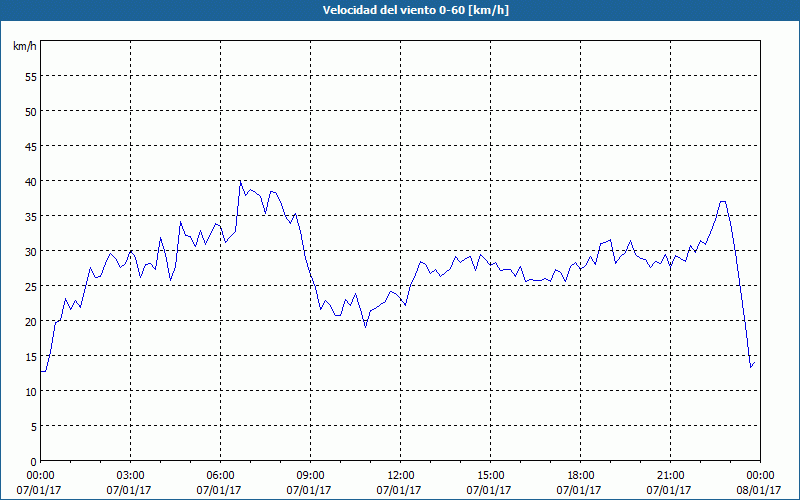This screenshot has height=500, width=800.
Task: Select the "35" value on the vertical axis
Action: tap(31, 216)
